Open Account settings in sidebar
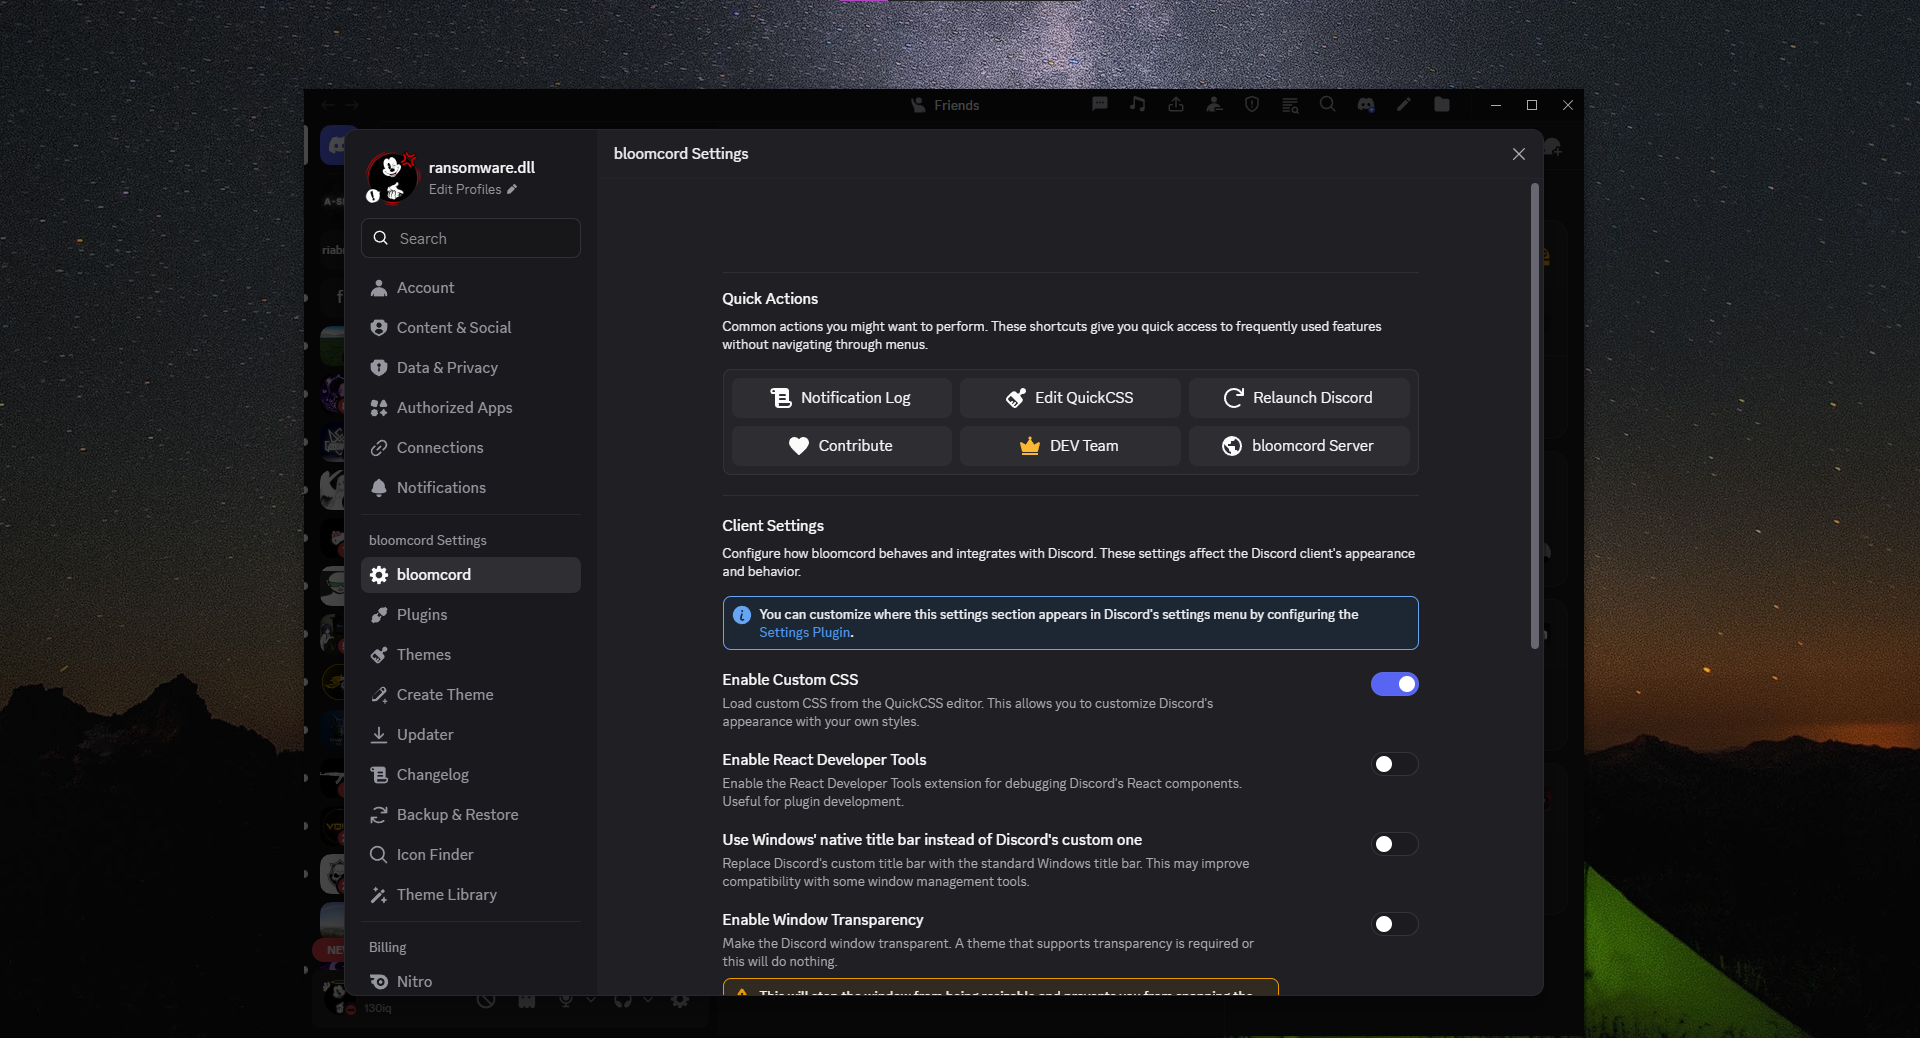The image size is (1920, 1038). pyautogui.click(x=470, y=288)
